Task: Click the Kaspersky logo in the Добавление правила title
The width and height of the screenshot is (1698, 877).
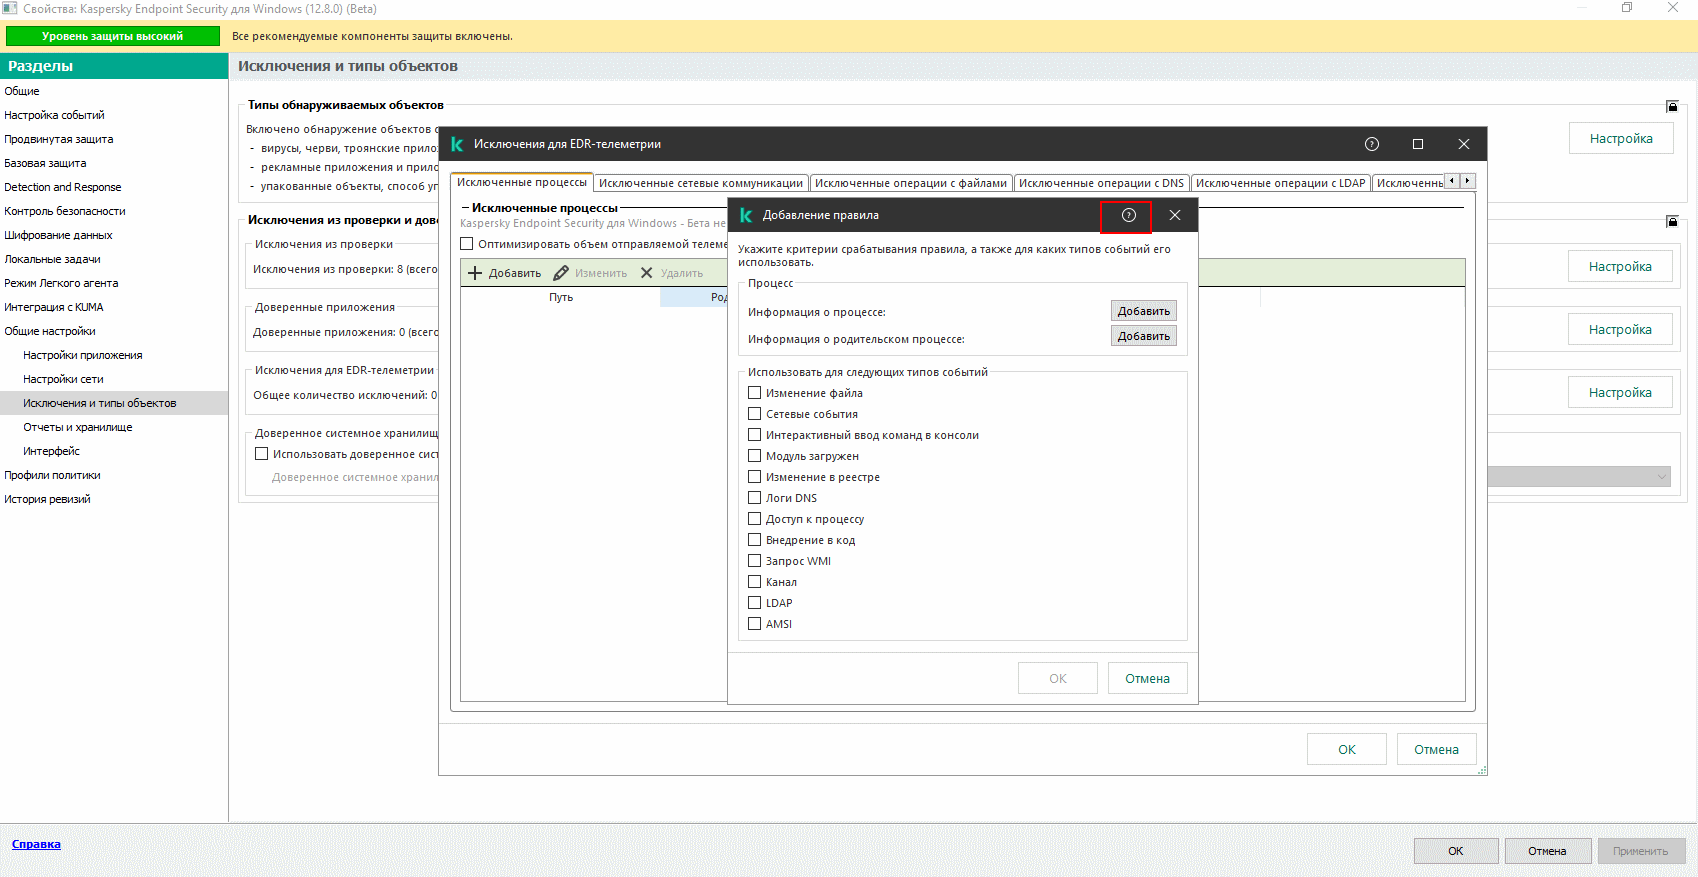Action: click(x=745, y=215)
